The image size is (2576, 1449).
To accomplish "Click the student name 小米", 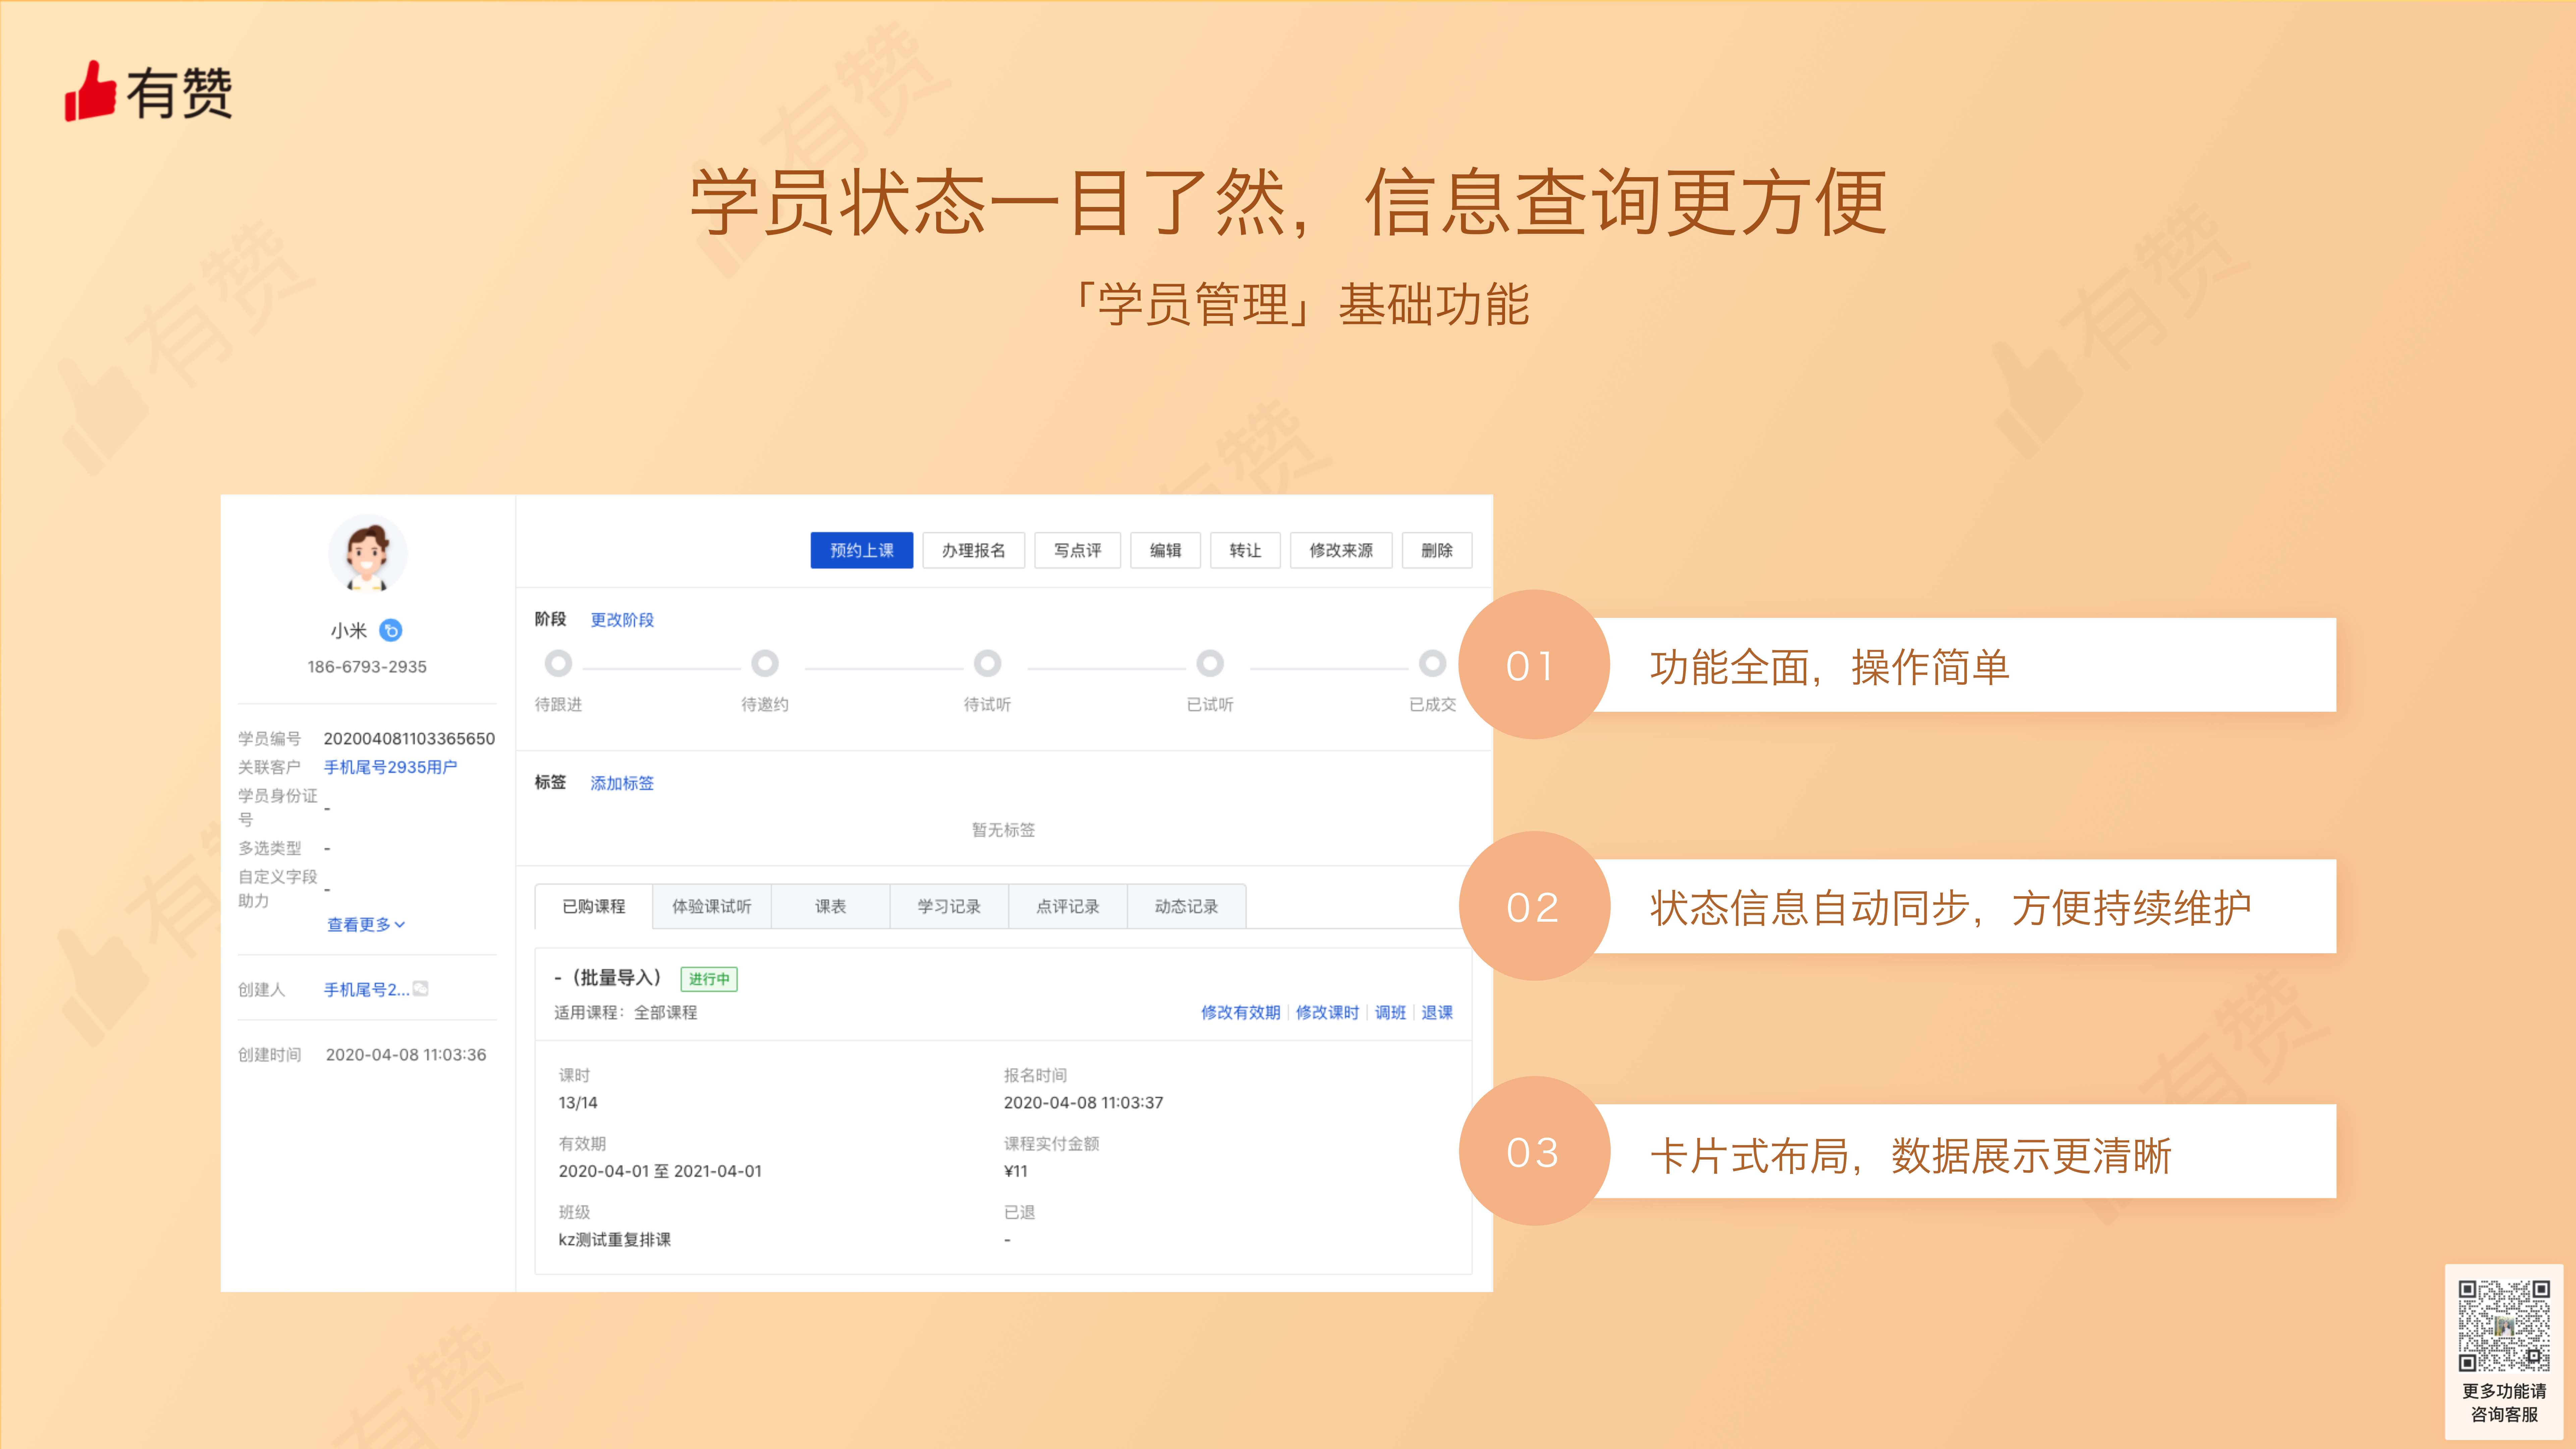I will click(x=349, y=631).
